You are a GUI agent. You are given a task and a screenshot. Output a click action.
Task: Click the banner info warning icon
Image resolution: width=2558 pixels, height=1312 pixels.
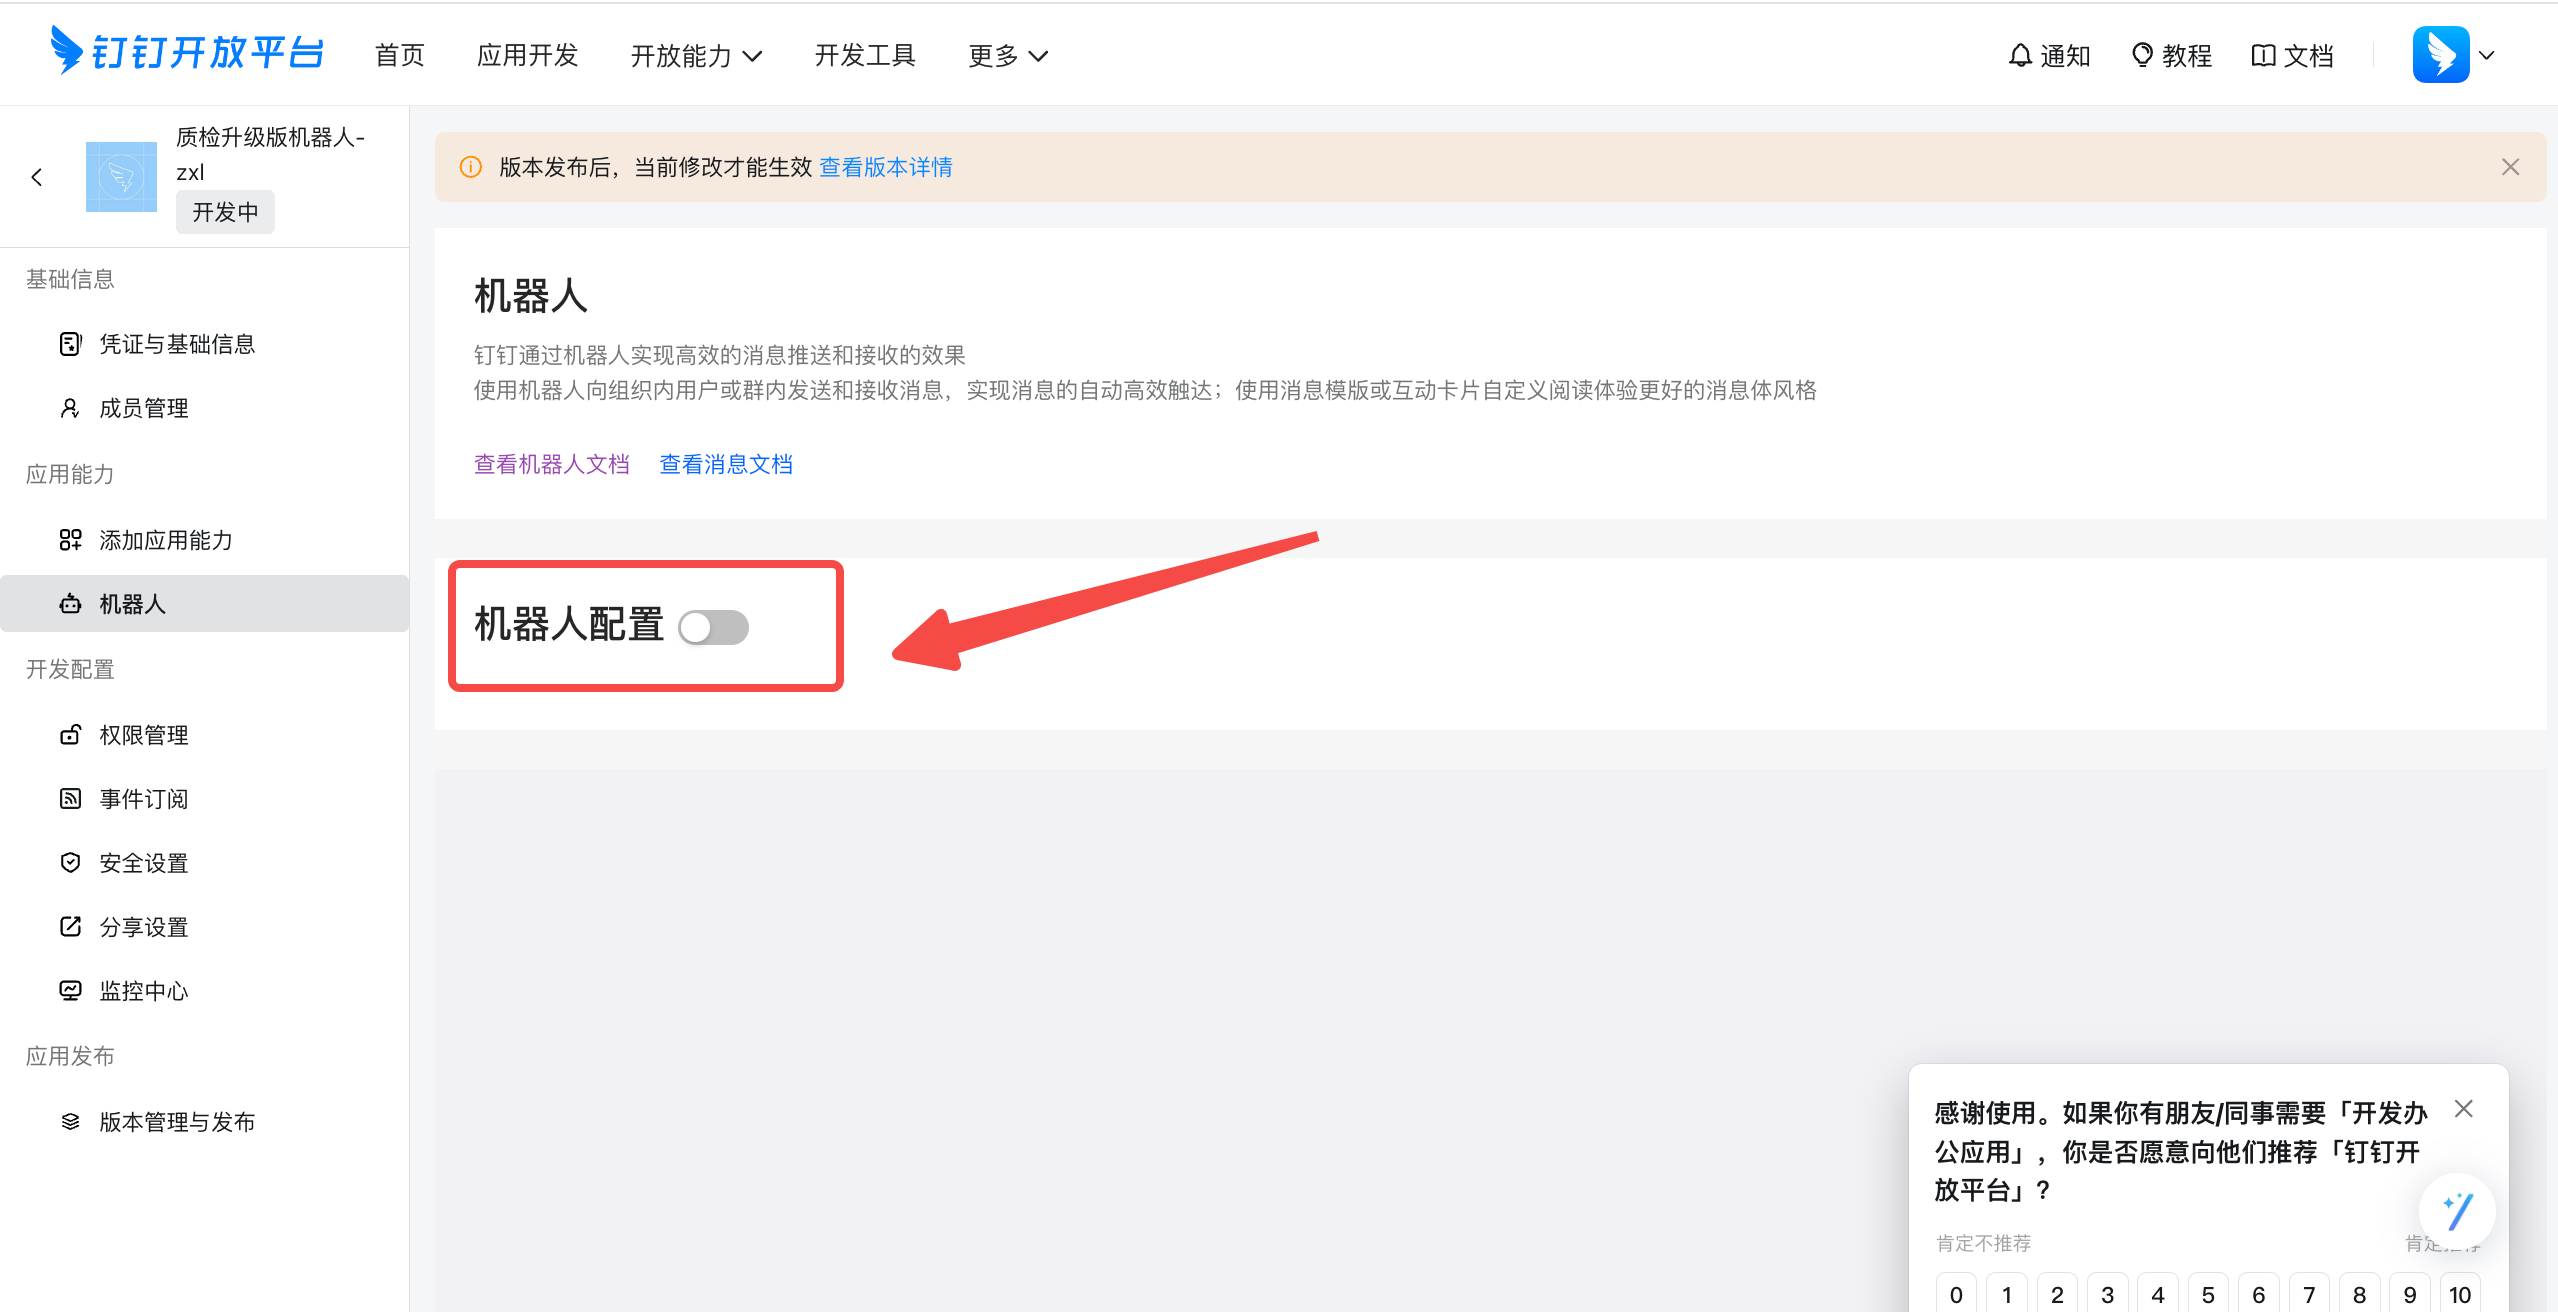[x=470, y=167]
